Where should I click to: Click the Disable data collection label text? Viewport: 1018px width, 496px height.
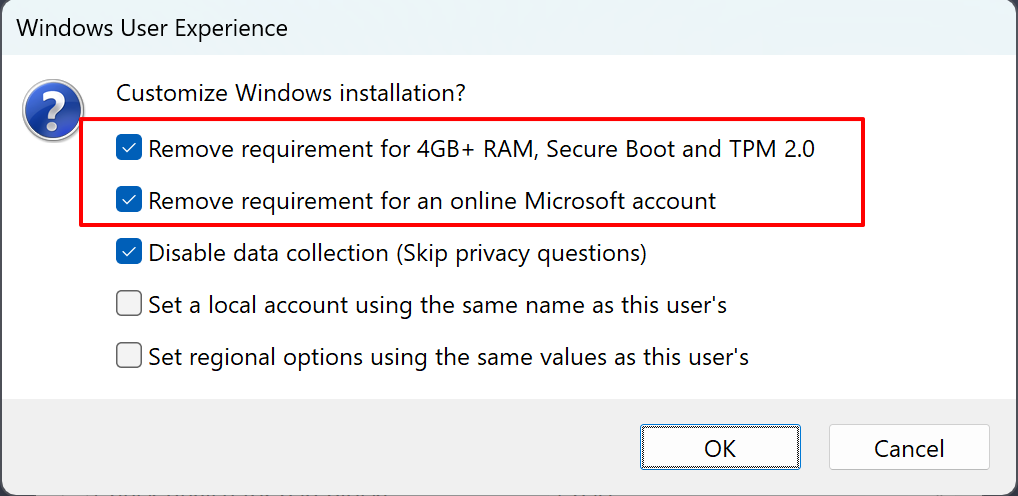pyautogui.click(x=270, y=253)
